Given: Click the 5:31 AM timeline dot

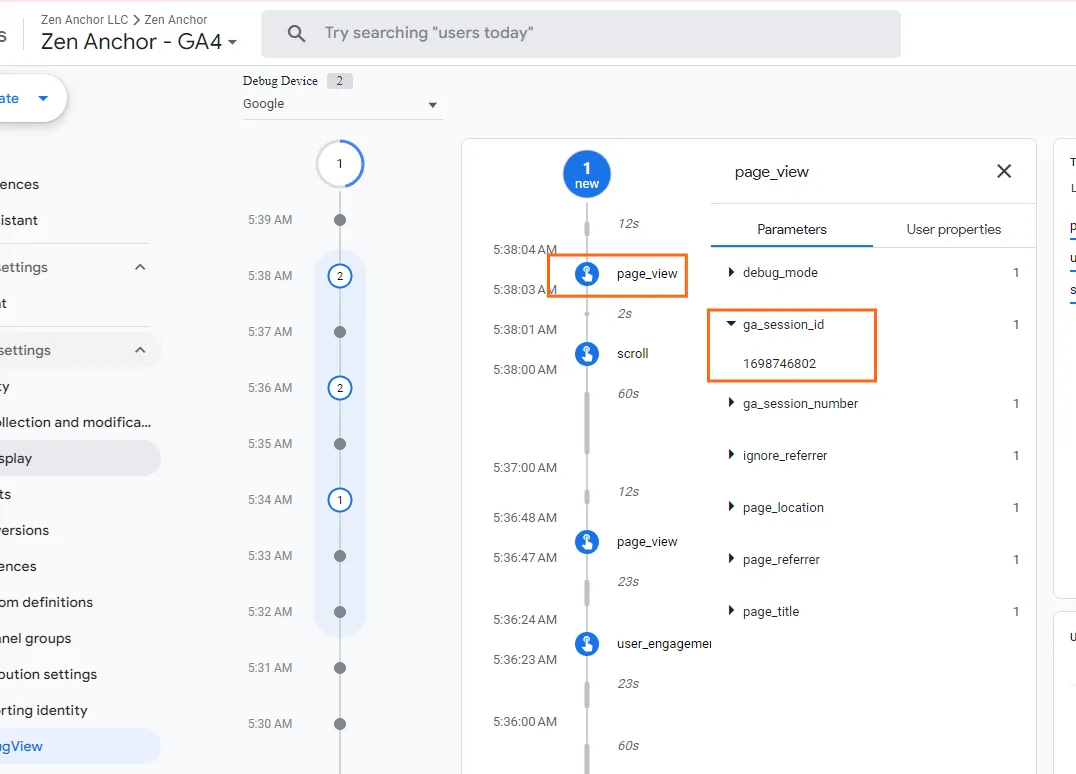Looking at the screenshot, I should click(x=340, y=668).
